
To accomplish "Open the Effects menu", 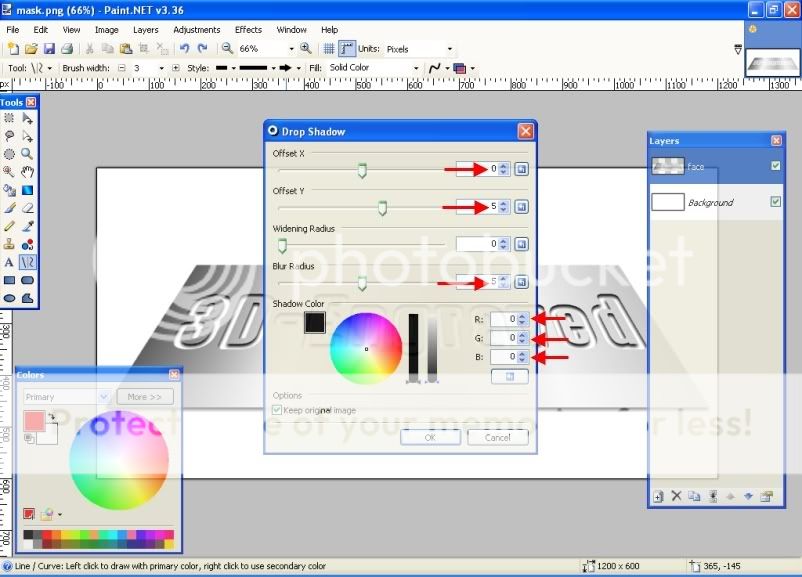I will click(x=247, y=29).
